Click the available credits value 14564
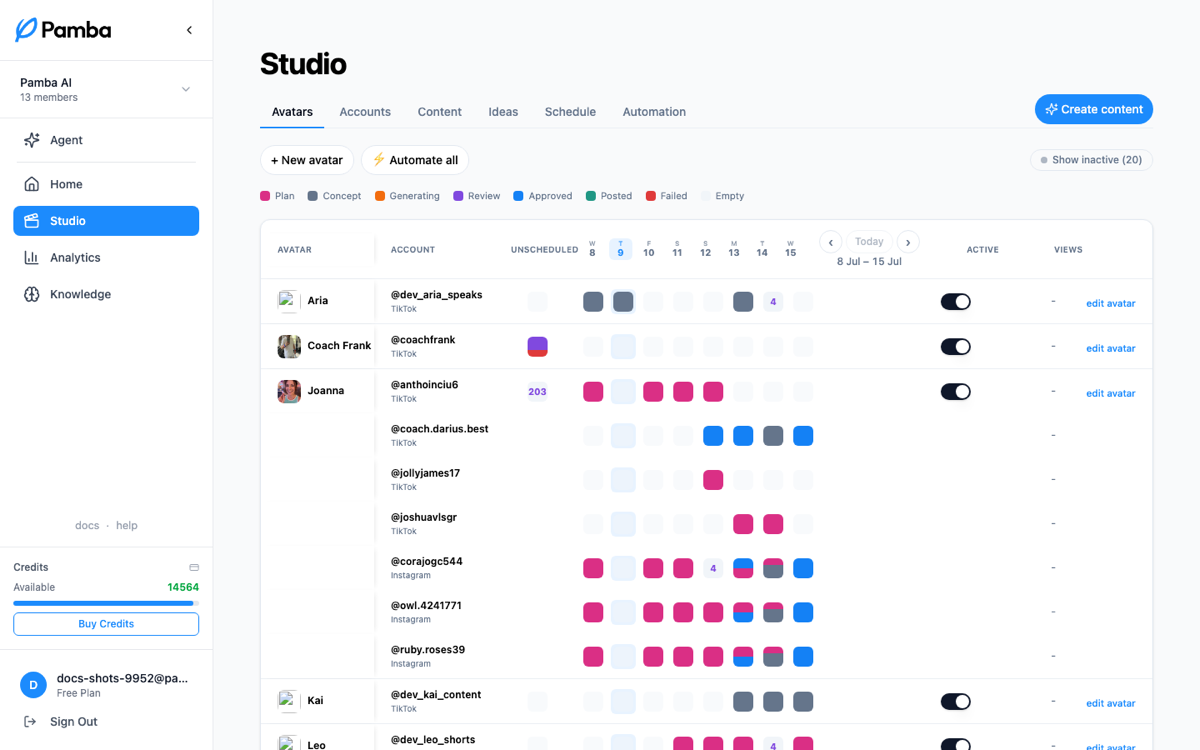1200x750 pixels. tap(183, 588)
